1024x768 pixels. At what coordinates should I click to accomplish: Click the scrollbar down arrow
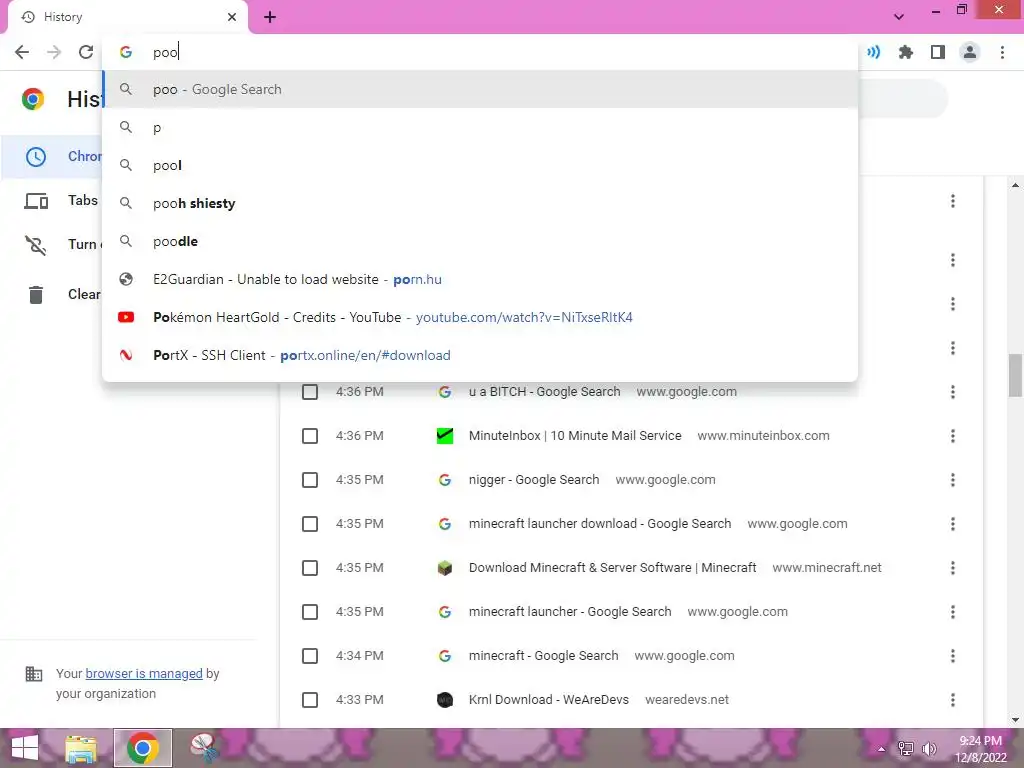[x=1015, y=720]
